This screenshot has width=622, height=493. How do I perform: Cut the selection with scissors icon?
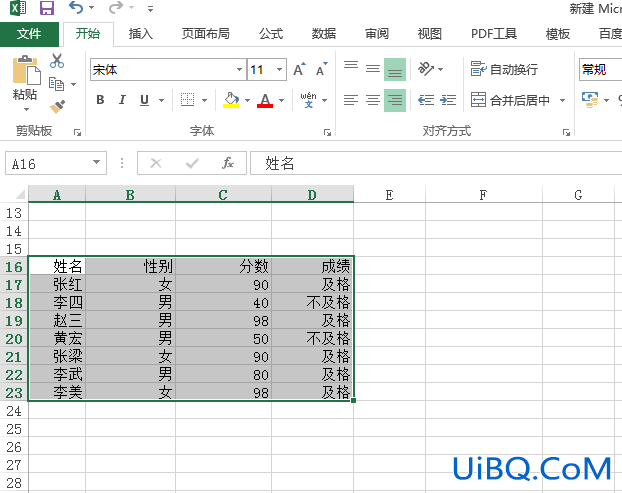tap(57, 61)
